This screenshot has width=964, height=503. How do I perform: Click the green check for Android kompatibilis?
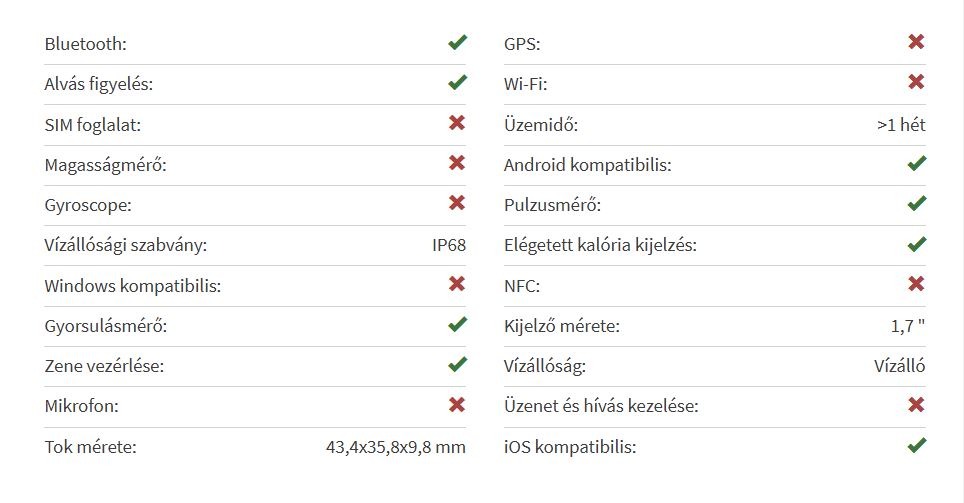[916, 163]
